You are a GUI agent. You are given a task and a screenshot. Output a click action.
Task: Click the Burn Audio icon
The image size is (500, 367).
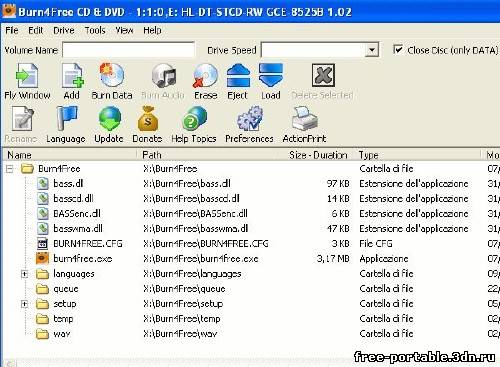164,76
